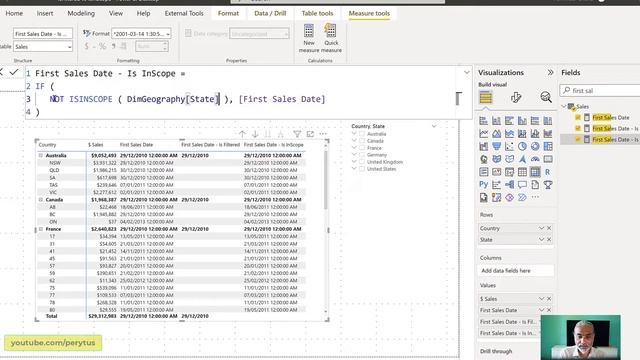Select the Gauge visual
Screen dimensions: 640x360
coord(535,159)
